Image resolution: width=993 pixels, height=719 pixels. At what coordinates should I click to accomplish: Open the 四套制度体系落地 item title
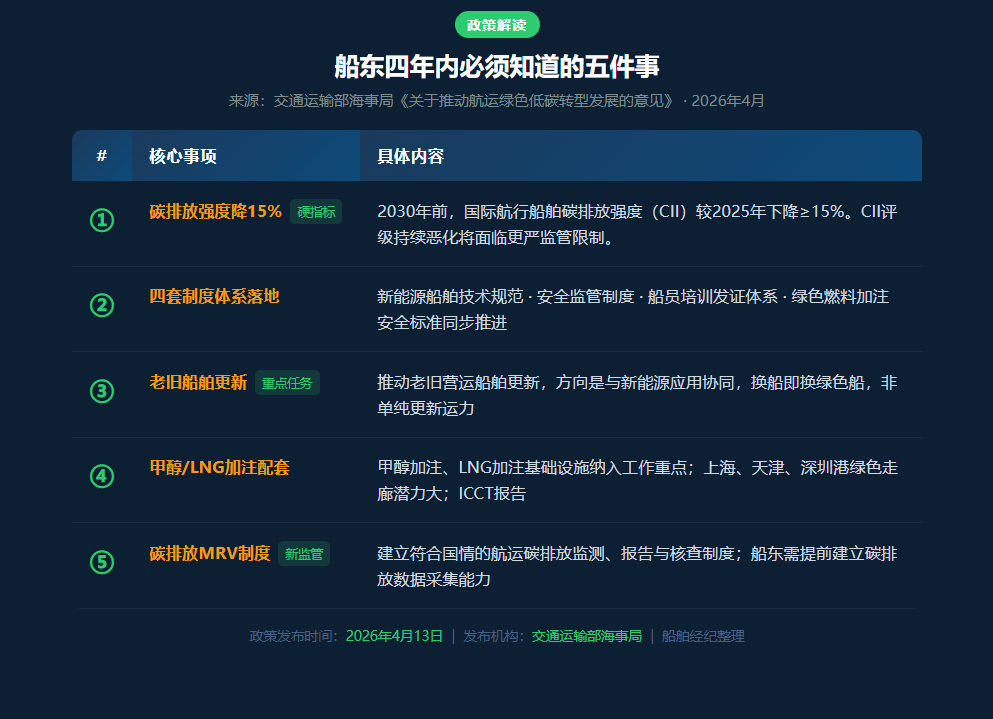[214, 297]
